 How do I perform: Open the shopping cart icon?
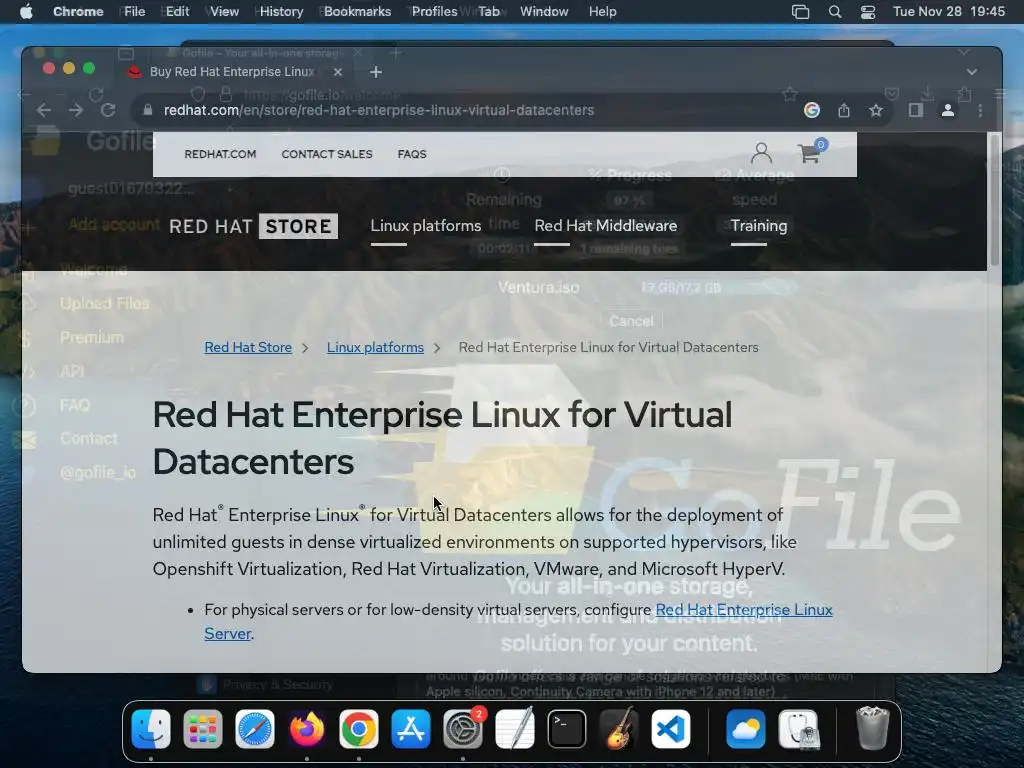click(811, 153)
